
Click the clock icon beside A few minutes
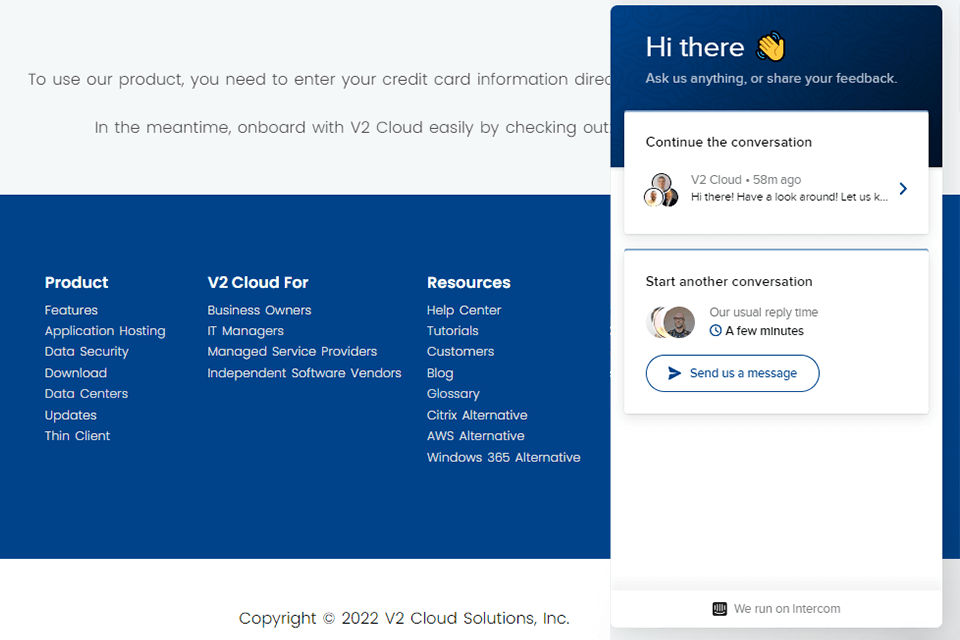[x=715, y=331]
